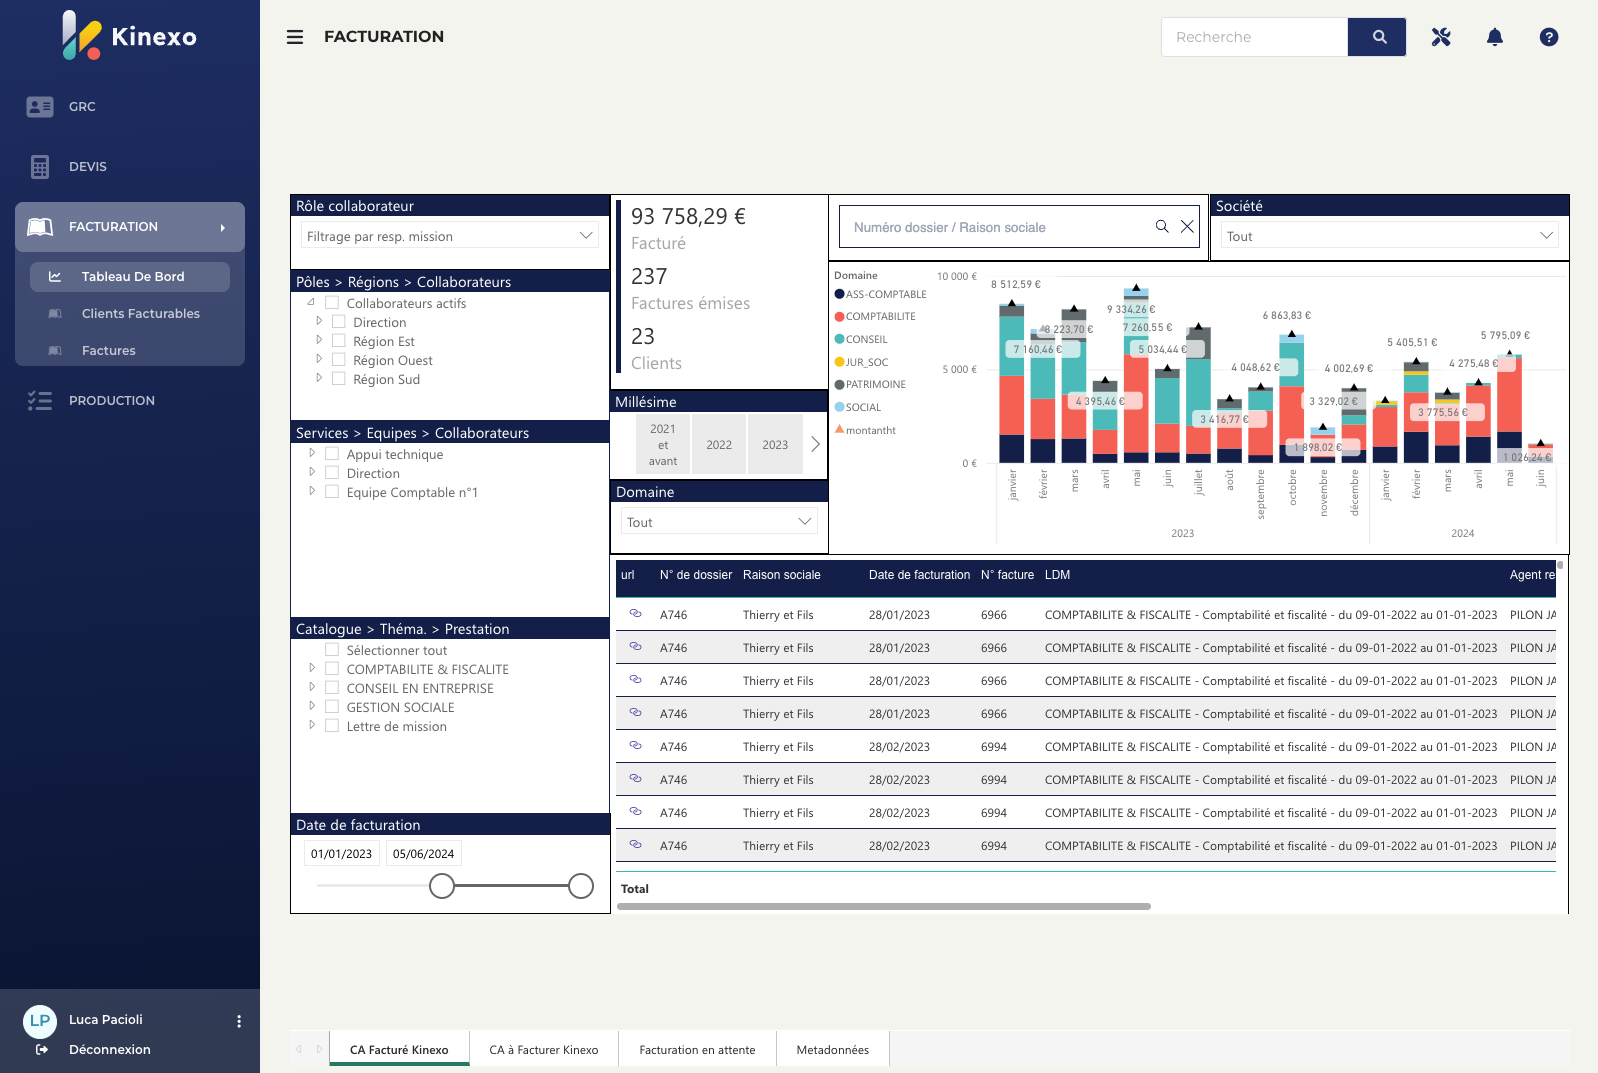The width and height of the screenshot is (1598, 1073).
Task: Clear the dossier search with X icon
Action: coord(1187,227)
